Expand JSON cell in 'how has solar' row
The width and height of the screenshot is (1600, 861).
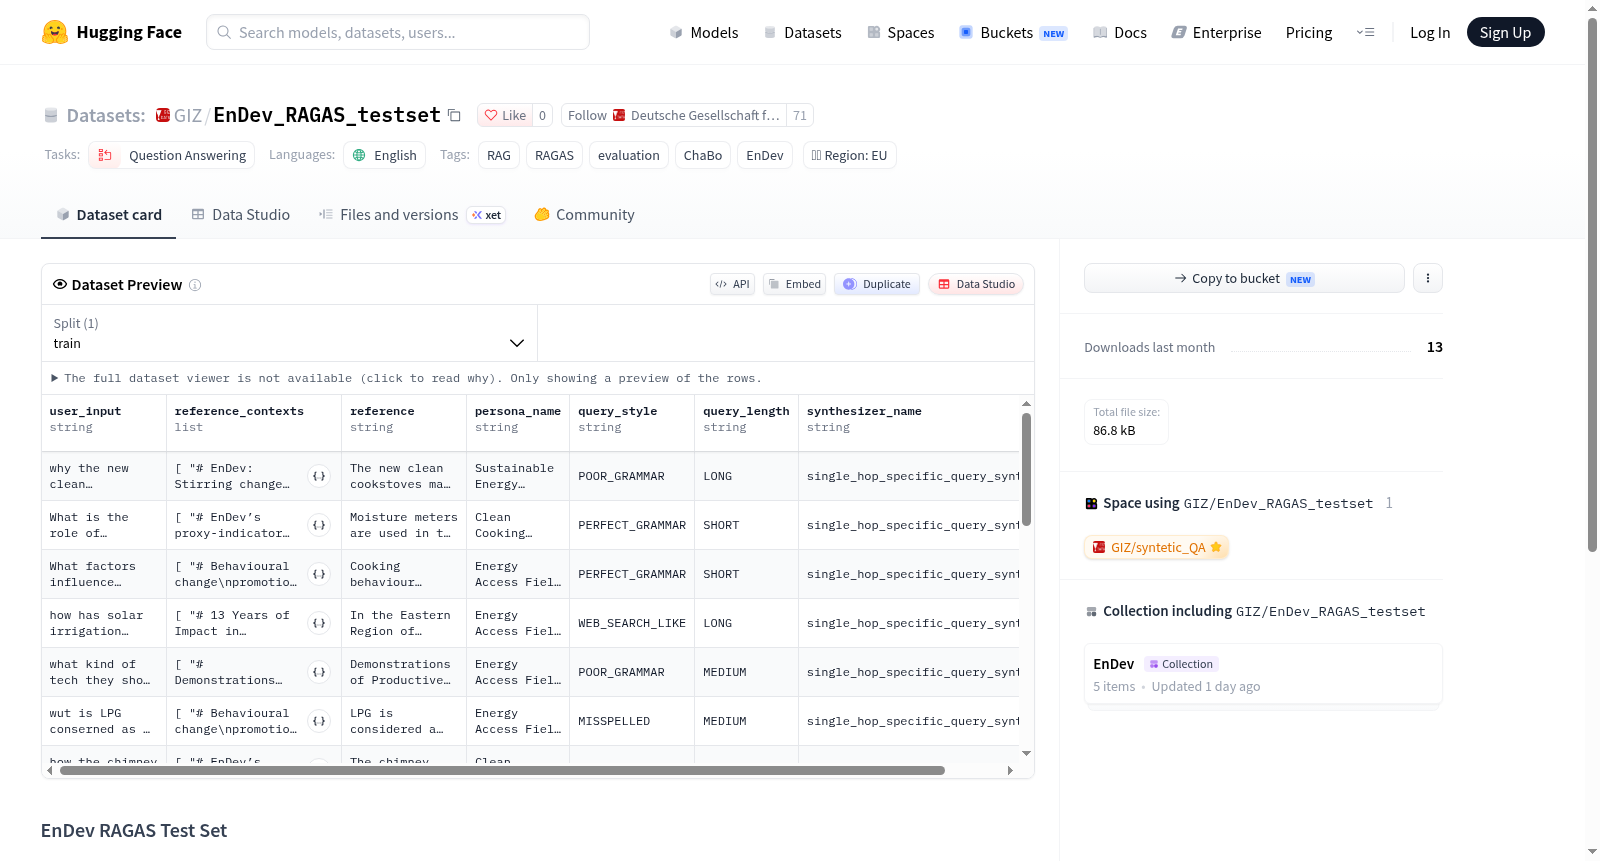point(319,623)
